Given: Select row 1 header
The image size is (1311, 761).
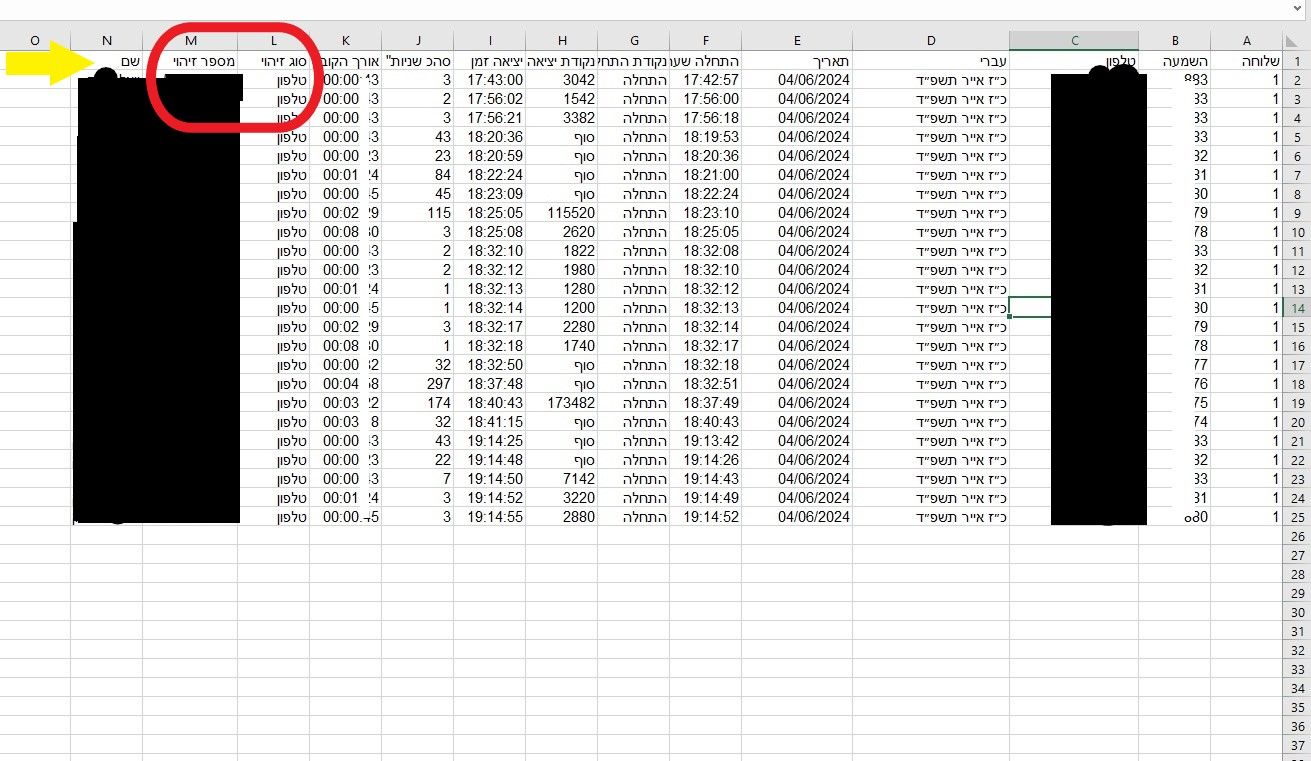Looking at the screenshot, I should click(1297, 60).
